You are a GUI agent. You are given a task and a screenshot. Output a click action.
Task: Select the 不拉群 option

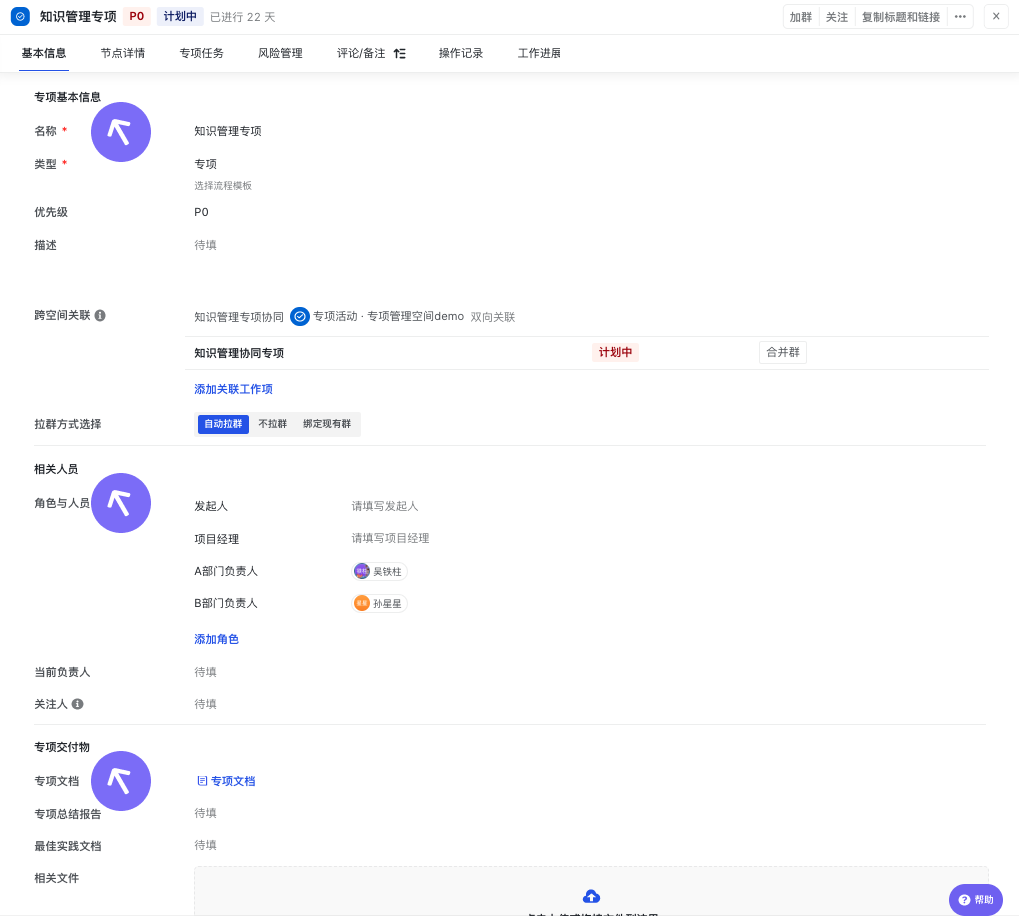(272, 424)
